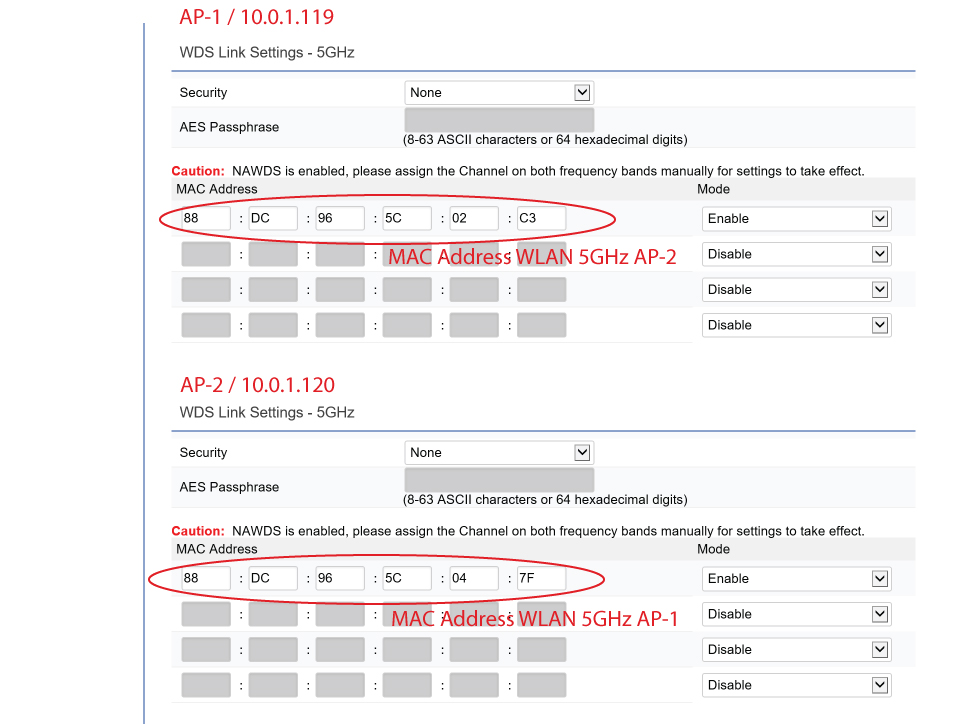Screen dimensions: 968x724
Task: Click the '8-63 ASCII characters' hint in the AP-2 section
Action: click(x=545, y=499)
